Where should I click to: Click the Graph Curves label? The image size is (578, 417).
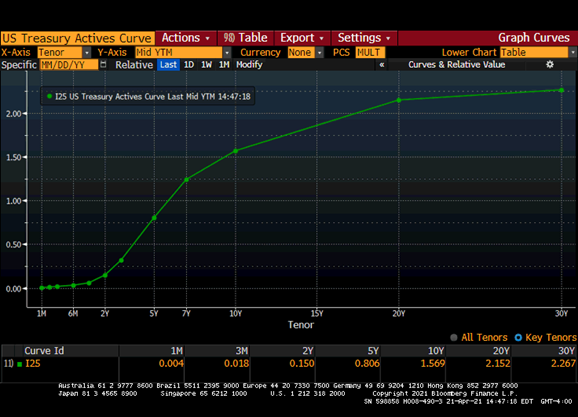534,38
